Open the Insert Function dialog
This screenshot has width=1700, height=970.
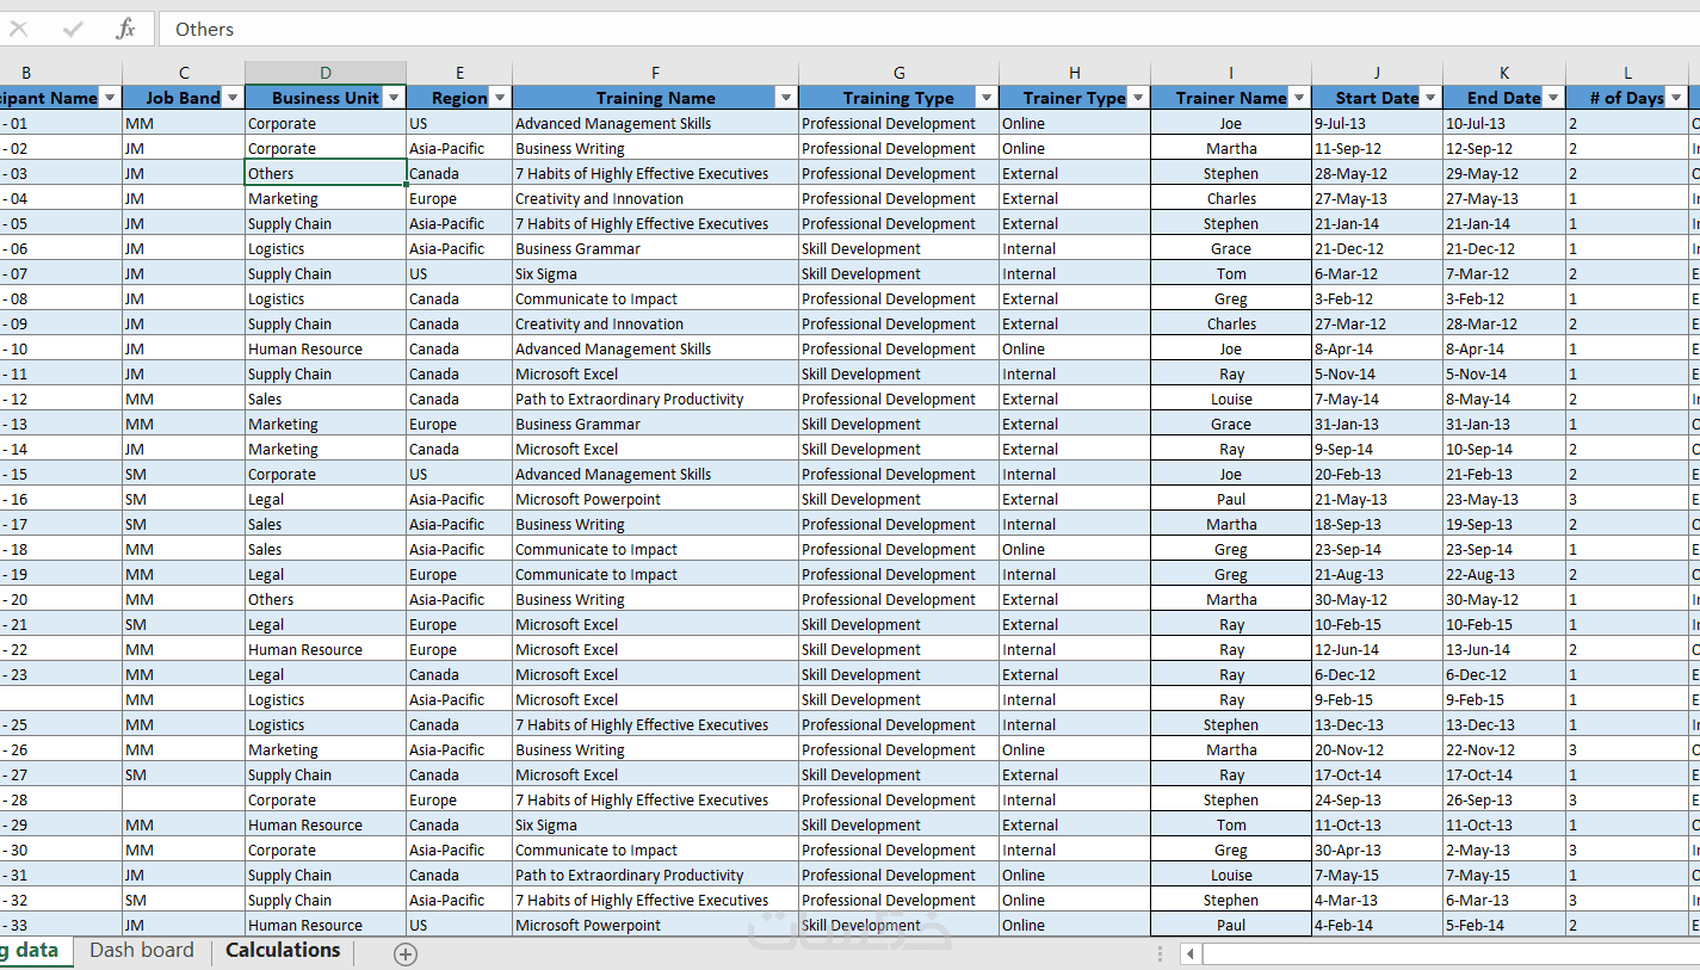pyautogui.click(x=125, y=29)
